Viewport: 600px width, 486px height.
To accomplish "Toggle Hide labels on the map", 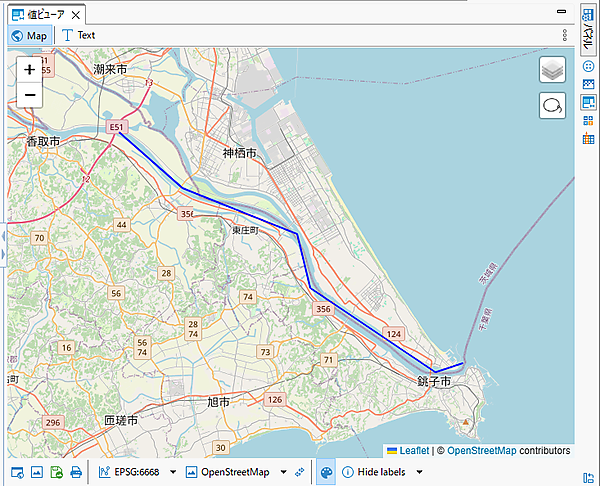I will 373,472.
